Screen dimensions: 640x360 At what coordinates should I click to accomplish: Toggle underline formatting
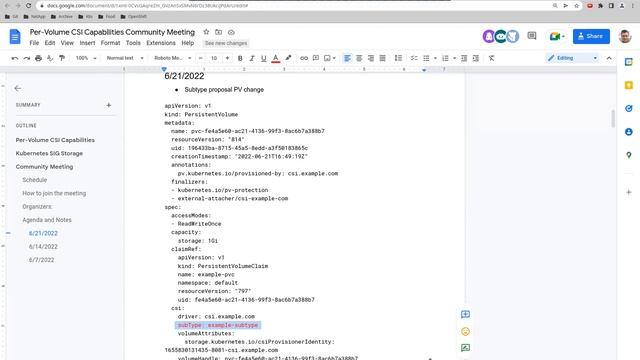[x=264, y=58]
